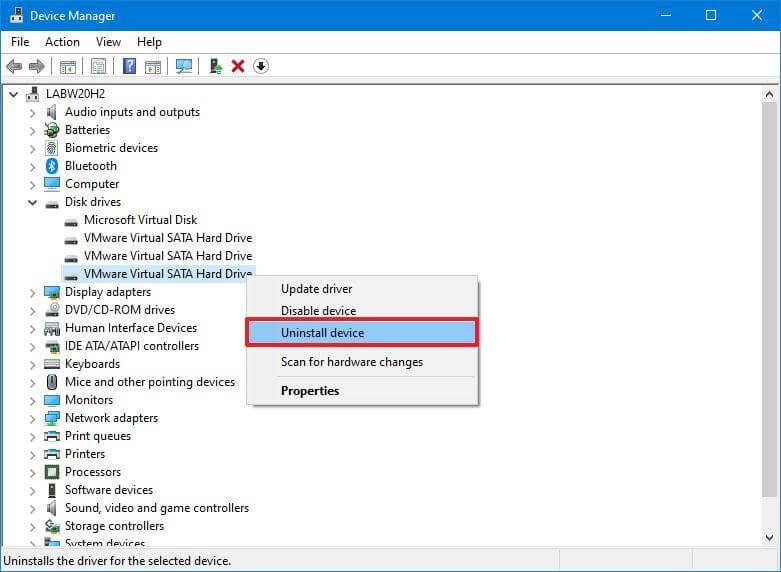Click the down-arrow Disable device toolbar icon
Image resolution: width=781 pixels, height=572 pixels.
pyautogui.click(x=261, y=66)
